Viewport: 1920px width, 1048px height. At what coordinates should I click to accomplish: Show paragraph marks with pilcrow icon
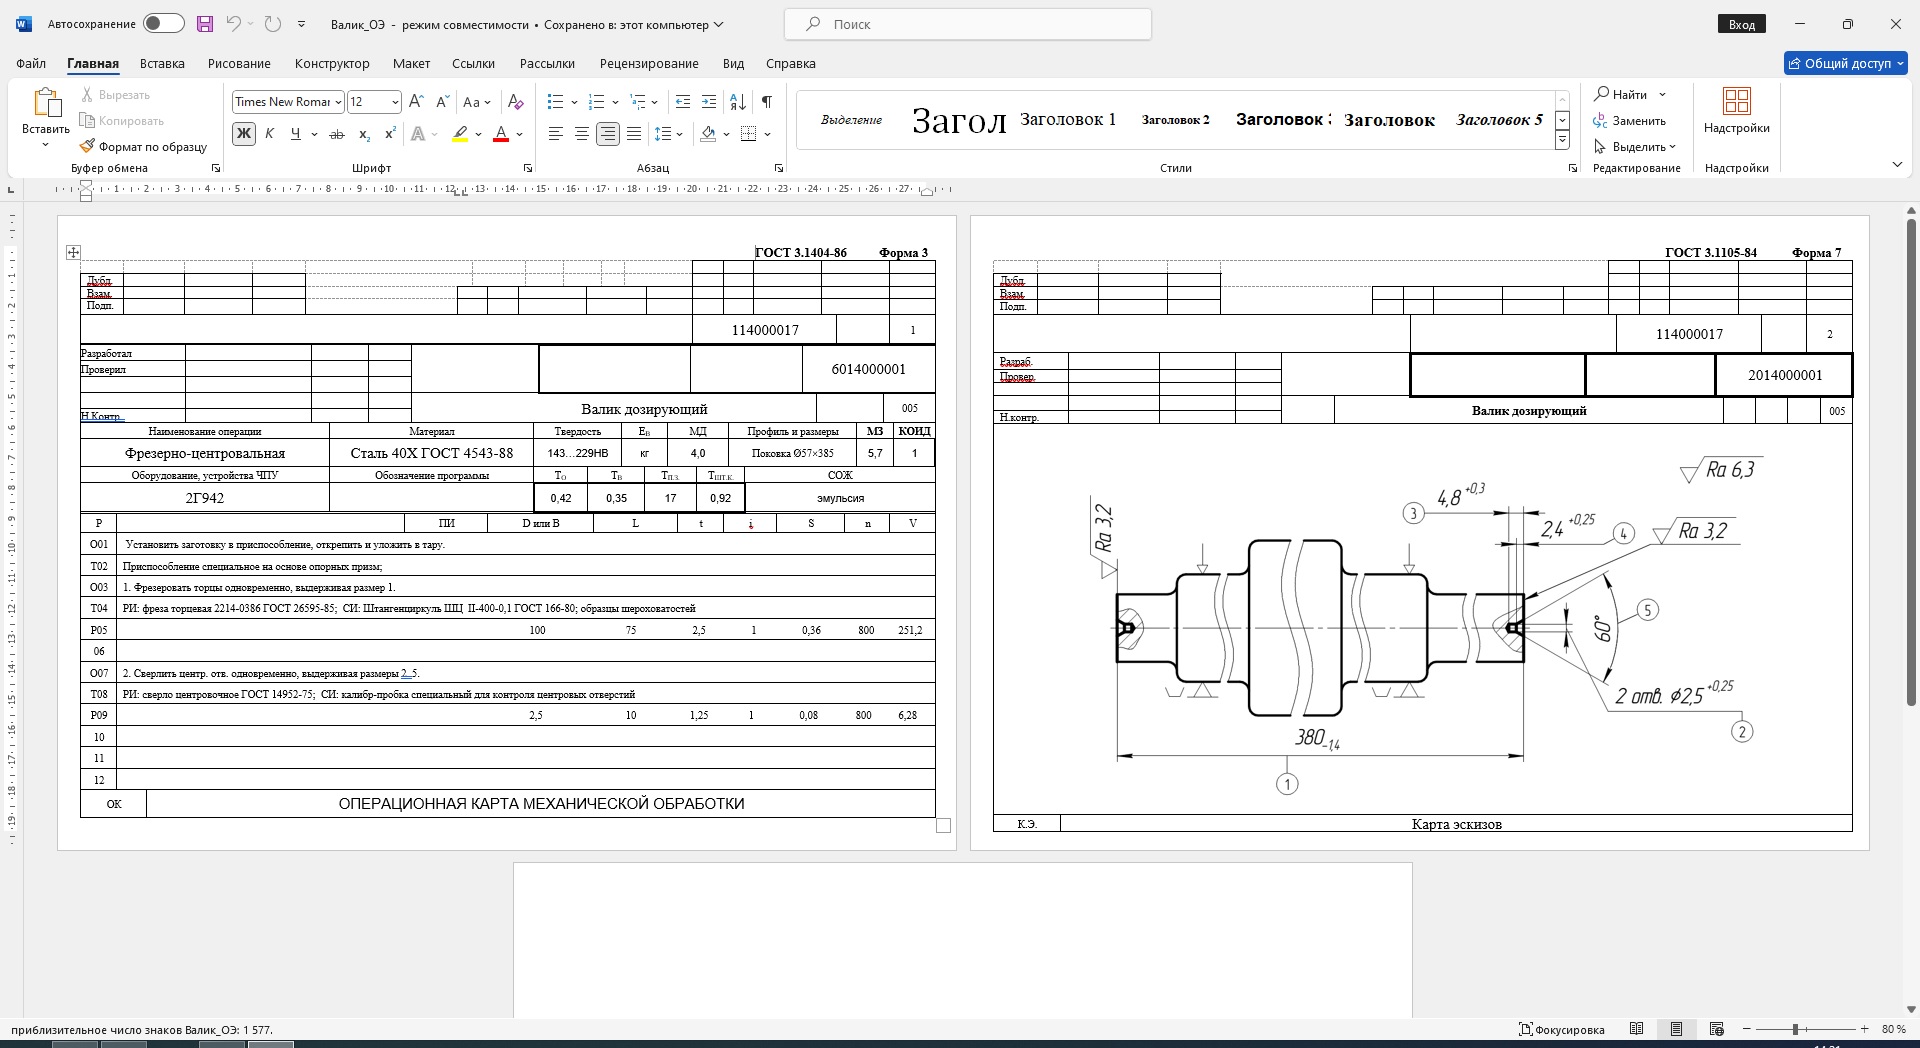pyautogui.click(x=766, y=101)
